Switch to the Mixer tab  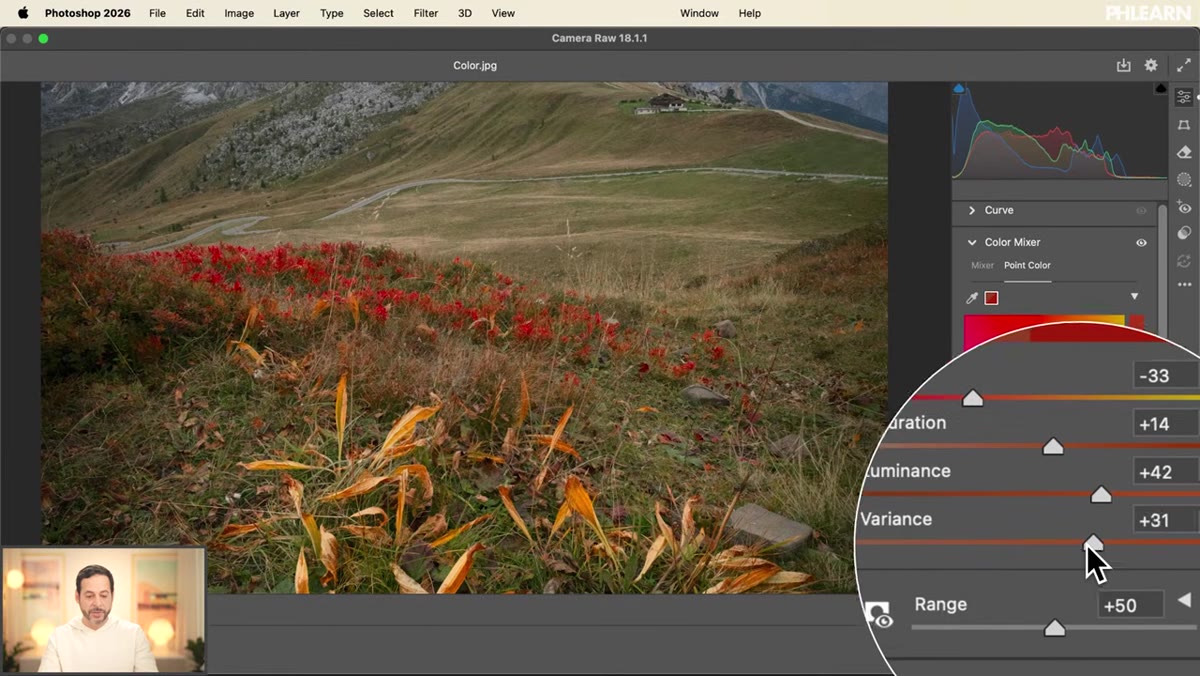click(x=982, y=265)
